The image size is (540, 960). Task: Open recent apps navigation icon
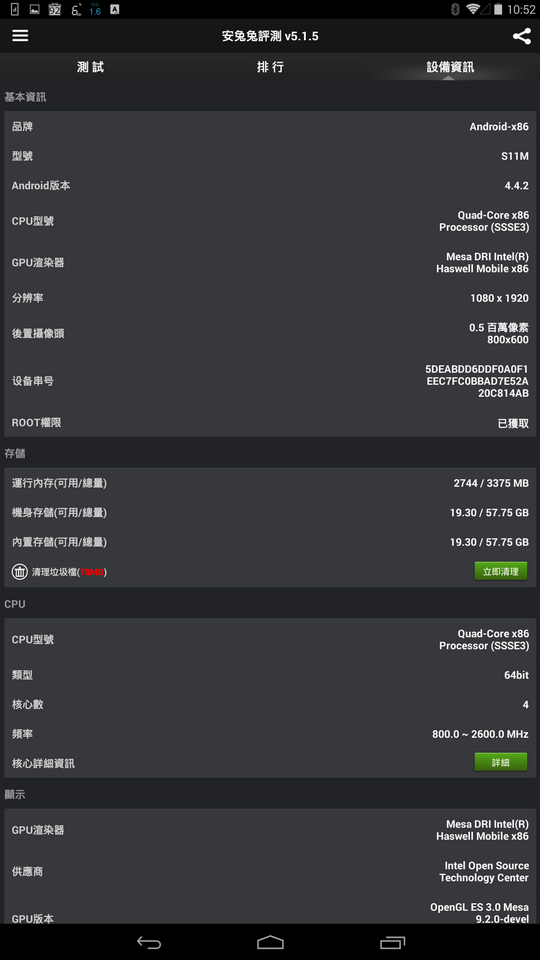pyautogui.click(x=392, y=942)
